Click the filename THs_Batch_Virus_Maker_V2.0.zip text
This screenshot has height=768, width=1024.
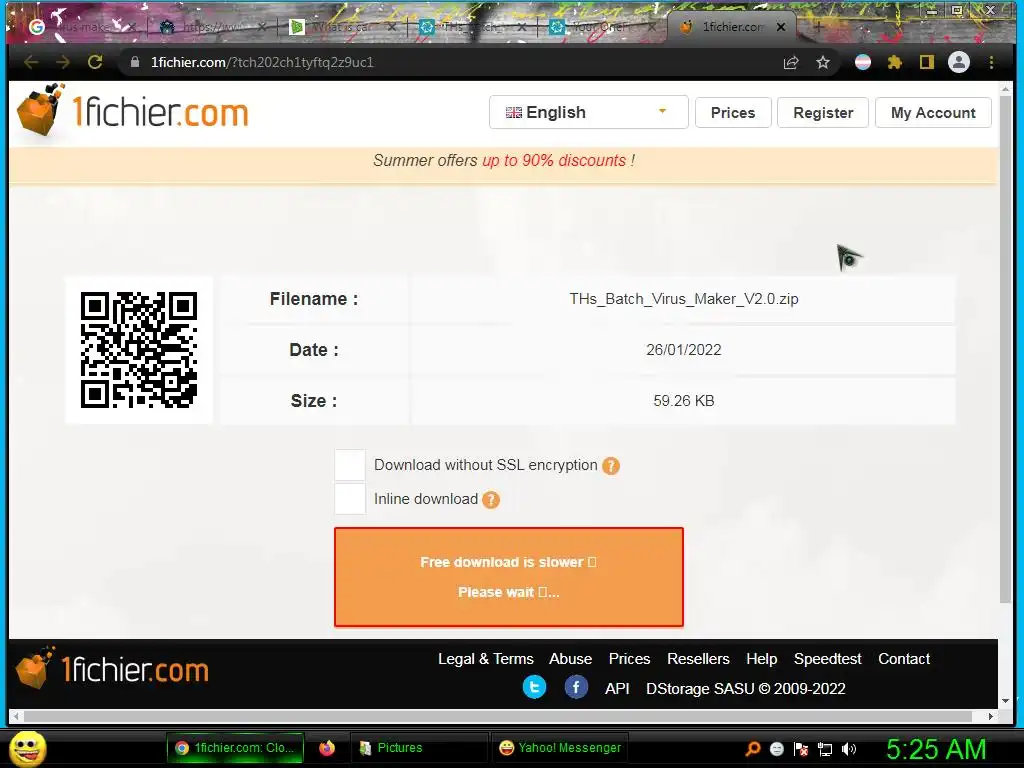tap(684, 299)
